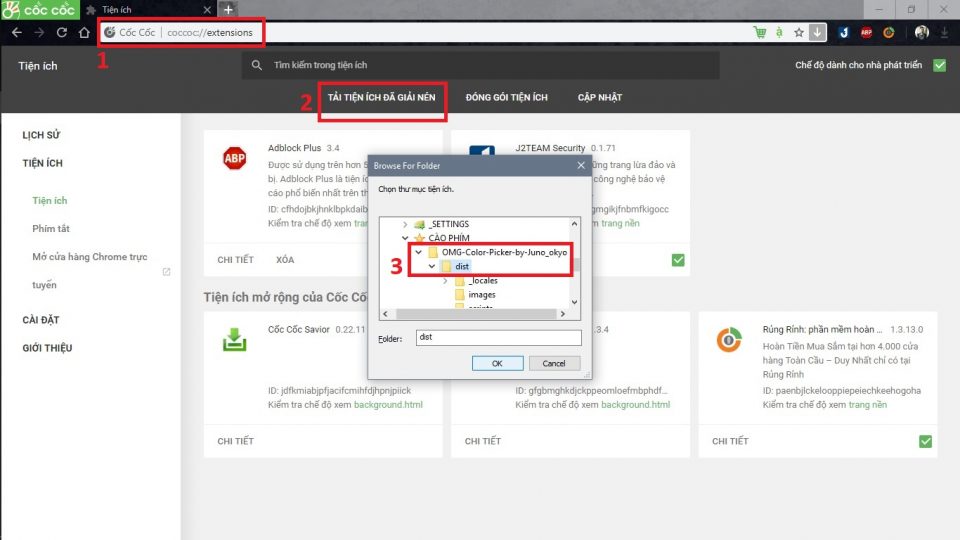Open Mở cửa hàng Chrome trực tuyến link

point(89,271)
